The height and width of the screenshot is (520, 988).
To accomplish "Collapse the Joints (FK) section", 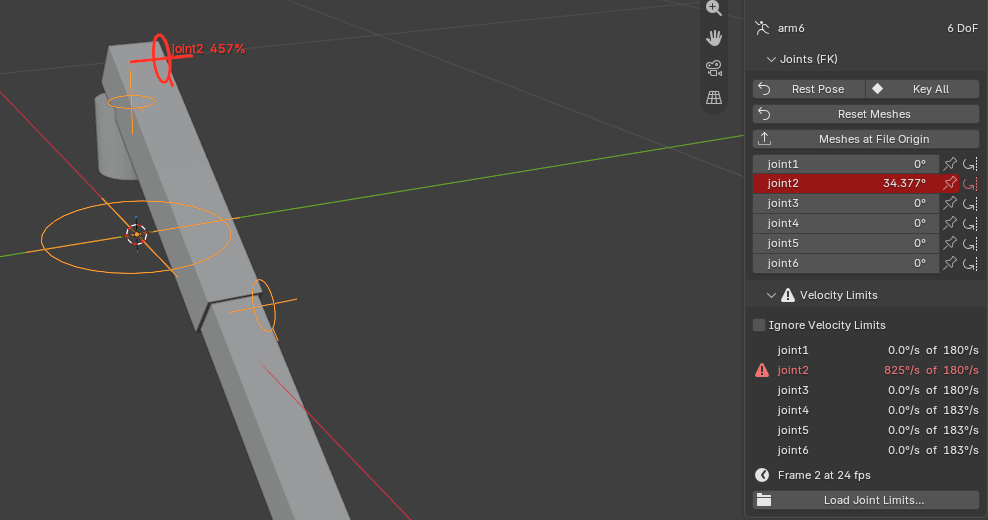I will pos(771,59).
